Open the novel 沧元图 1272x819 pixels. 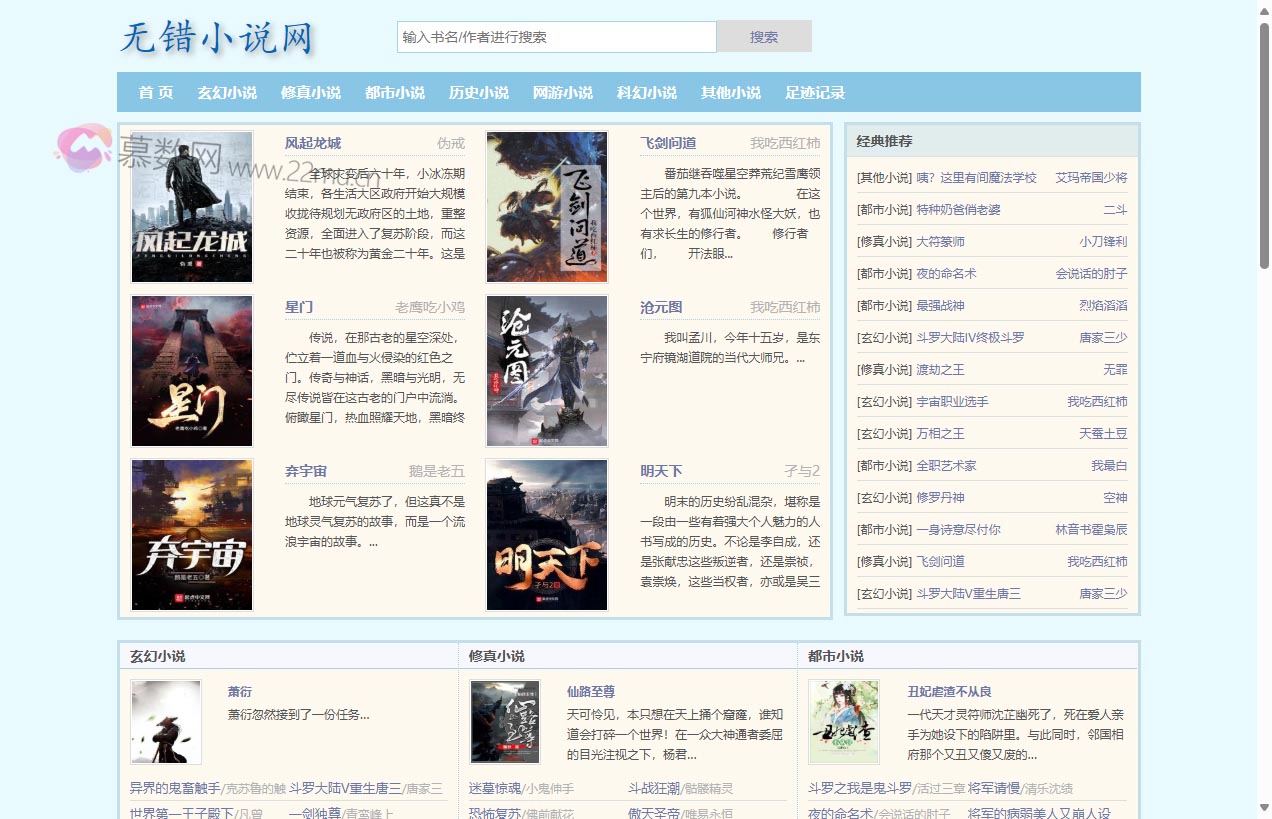[661, 307]
